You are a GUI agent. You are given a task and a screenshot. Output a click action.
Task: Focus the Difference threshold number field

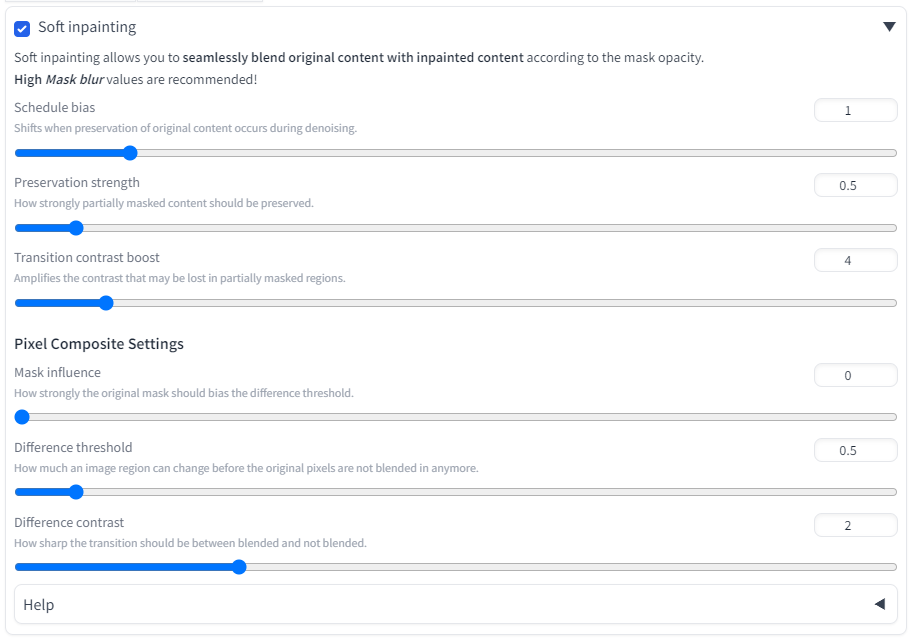point(855,450)
